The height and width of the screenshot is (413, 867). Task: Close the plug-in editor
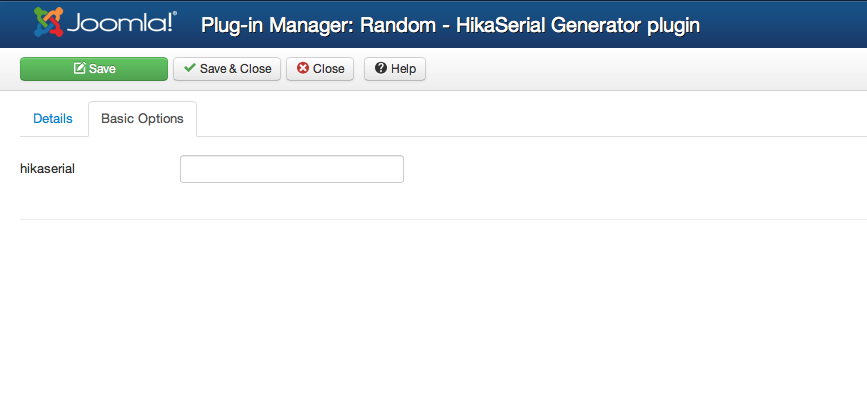point(319,69)
